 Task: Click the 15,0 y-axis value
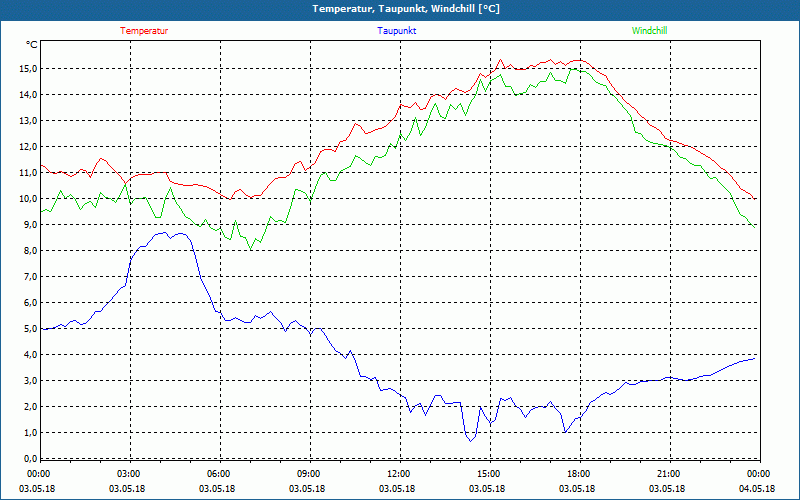coord(28,69)
